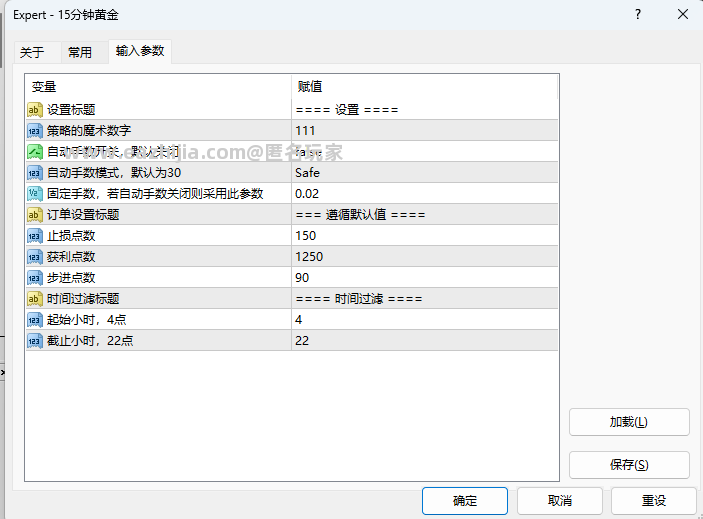
Task: Click the integer icon of 截止小时 row
Action: click(x=35, y=341)
